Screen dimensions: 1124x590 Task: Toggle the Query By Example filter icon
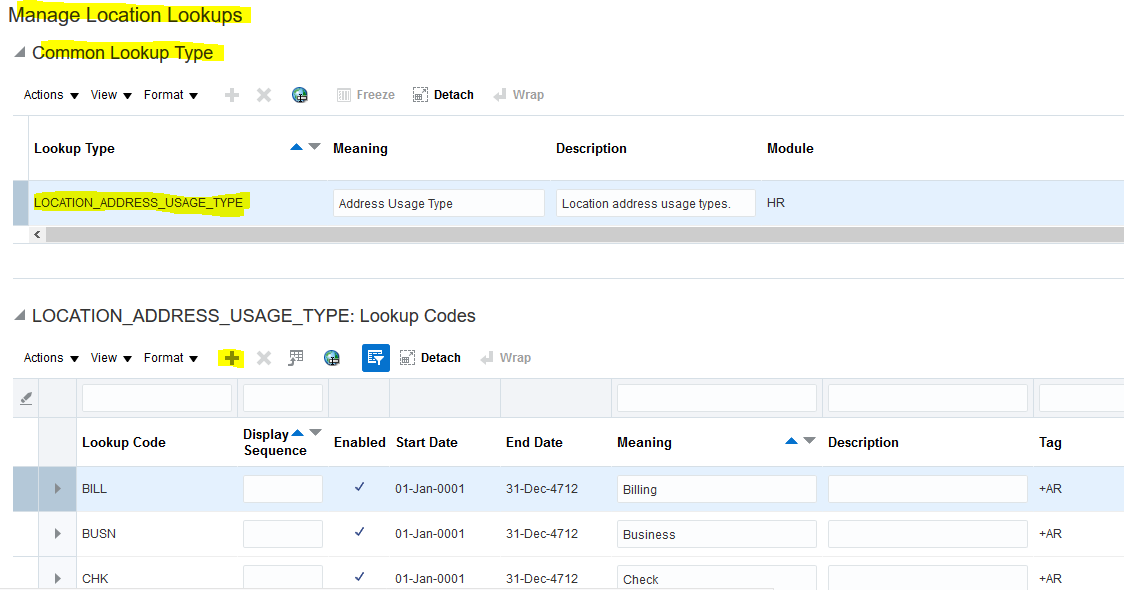click(375, 357)
